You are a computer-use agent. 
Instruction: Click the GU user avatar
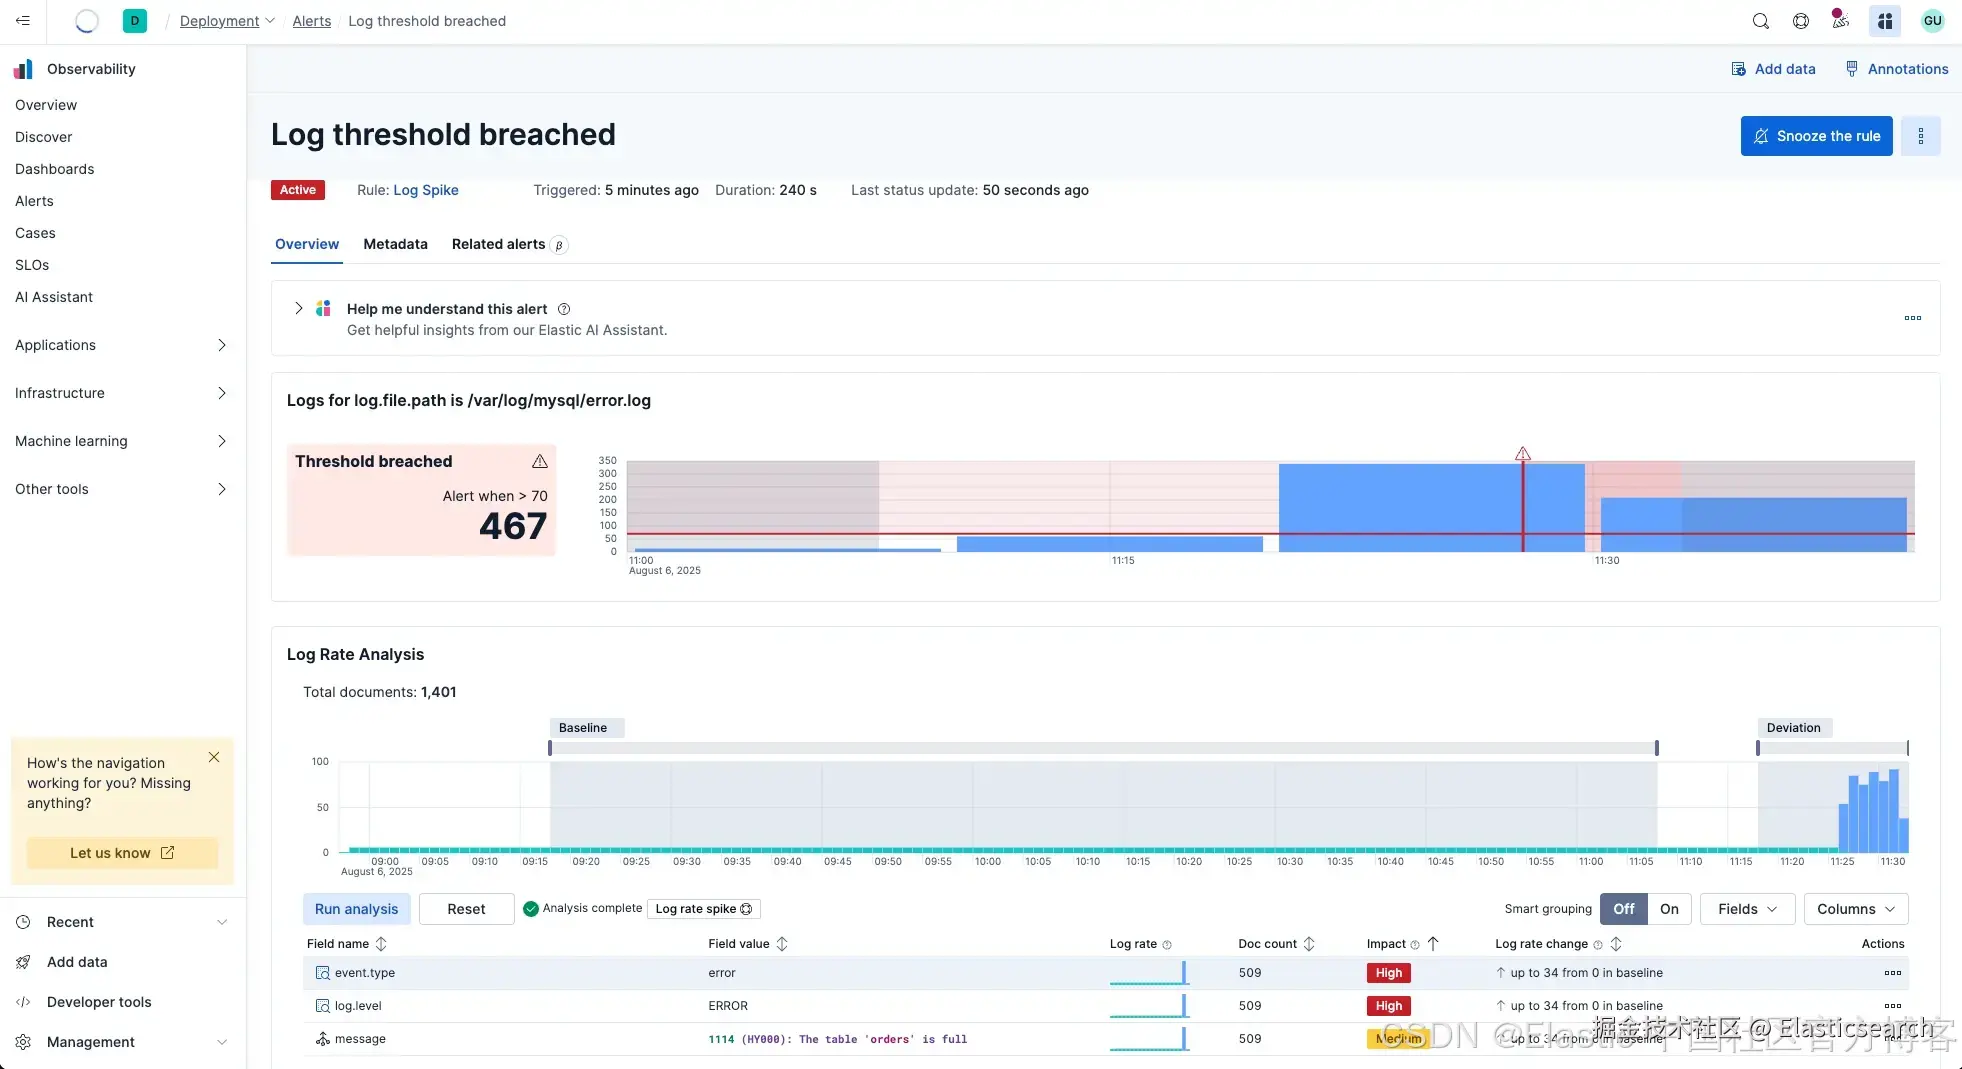point(1932,21)
